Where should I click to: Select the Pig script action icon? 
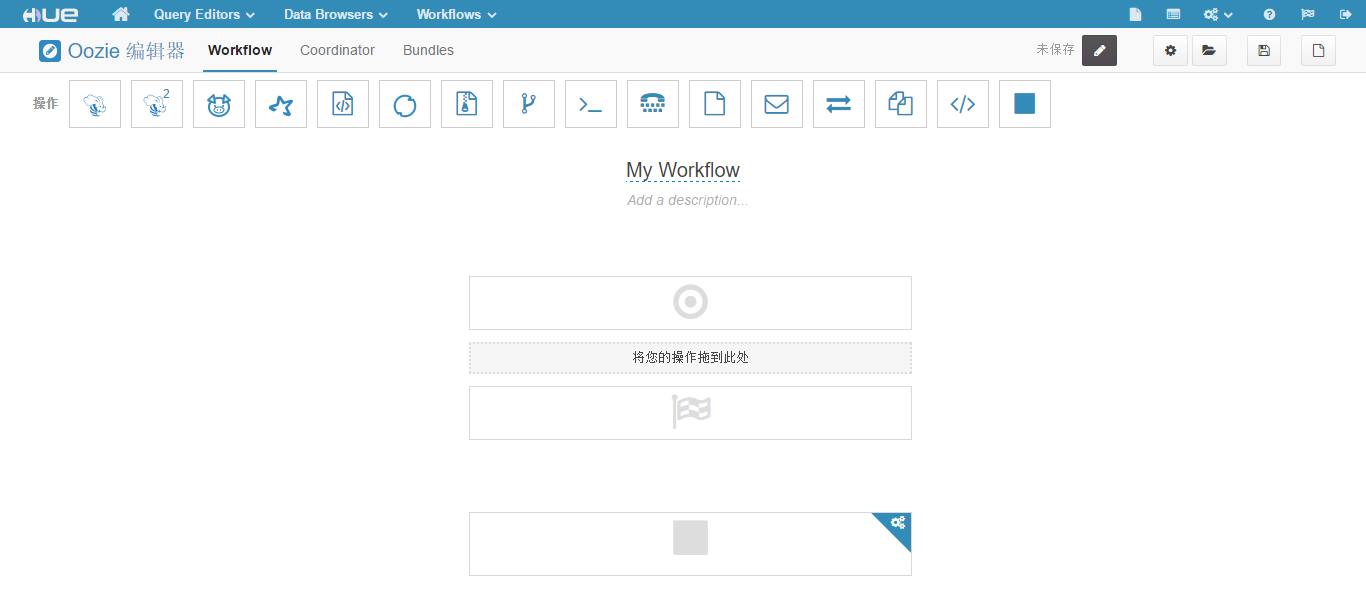pos(219,104)
